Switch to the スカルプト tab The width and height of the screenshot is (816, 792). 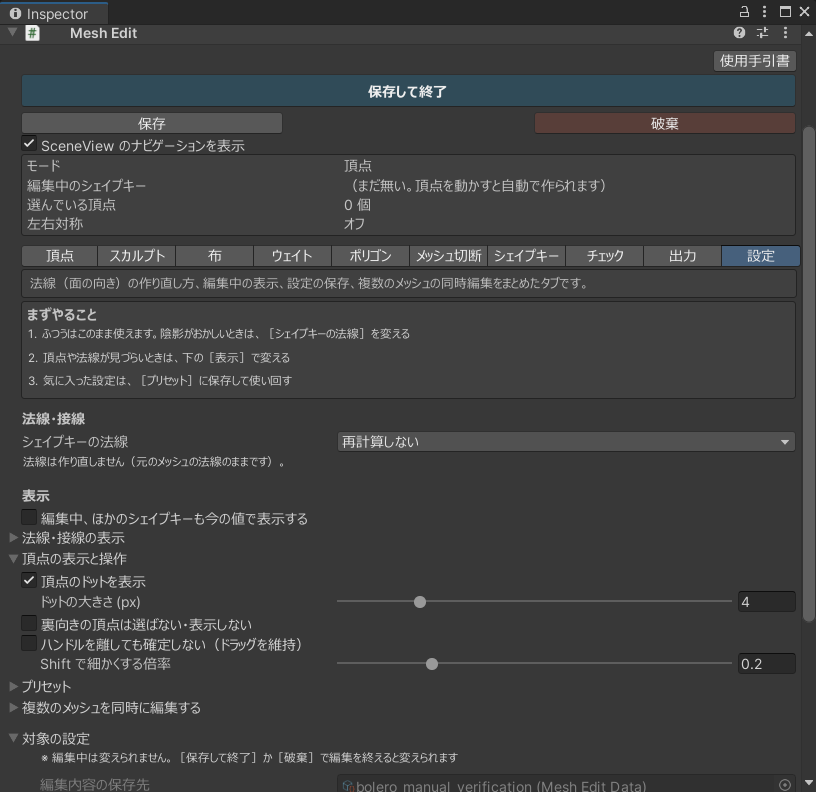click(137, 256)
